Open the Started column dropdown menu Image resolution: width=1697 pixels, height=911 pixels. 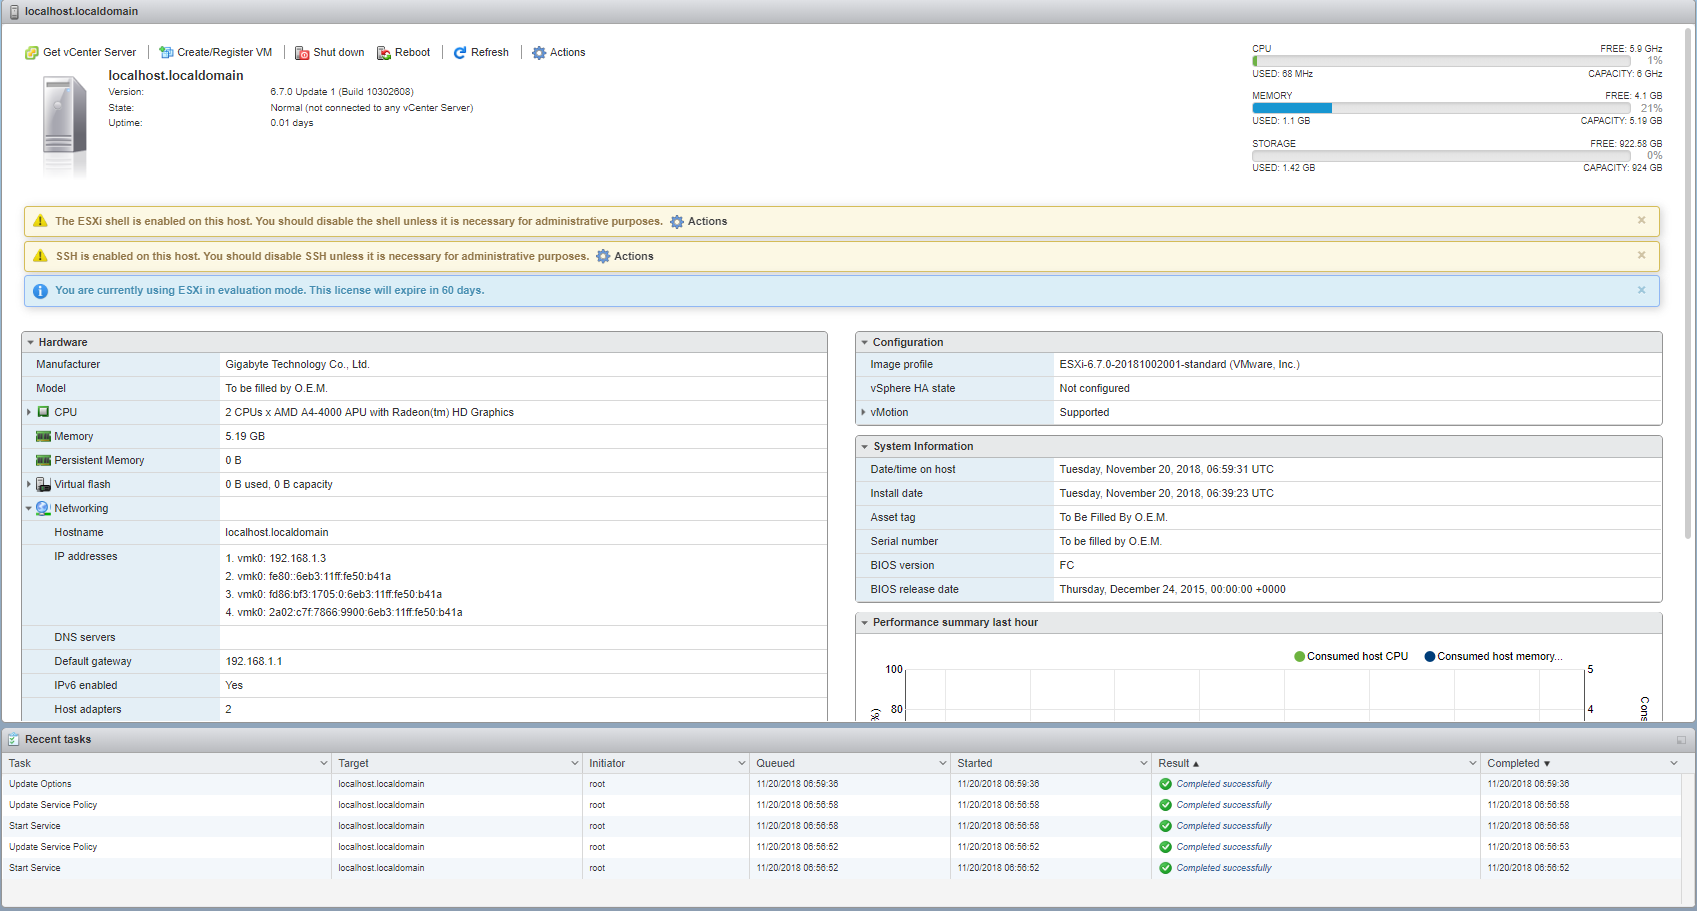1144,764
